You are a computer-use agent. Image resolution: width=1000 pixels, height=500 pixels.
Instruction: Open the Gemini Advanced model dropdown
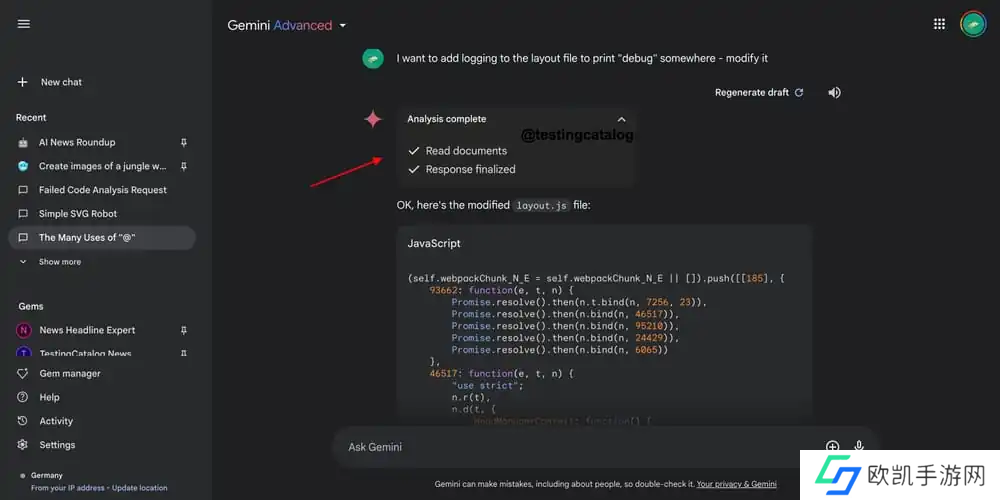[343, 26]
